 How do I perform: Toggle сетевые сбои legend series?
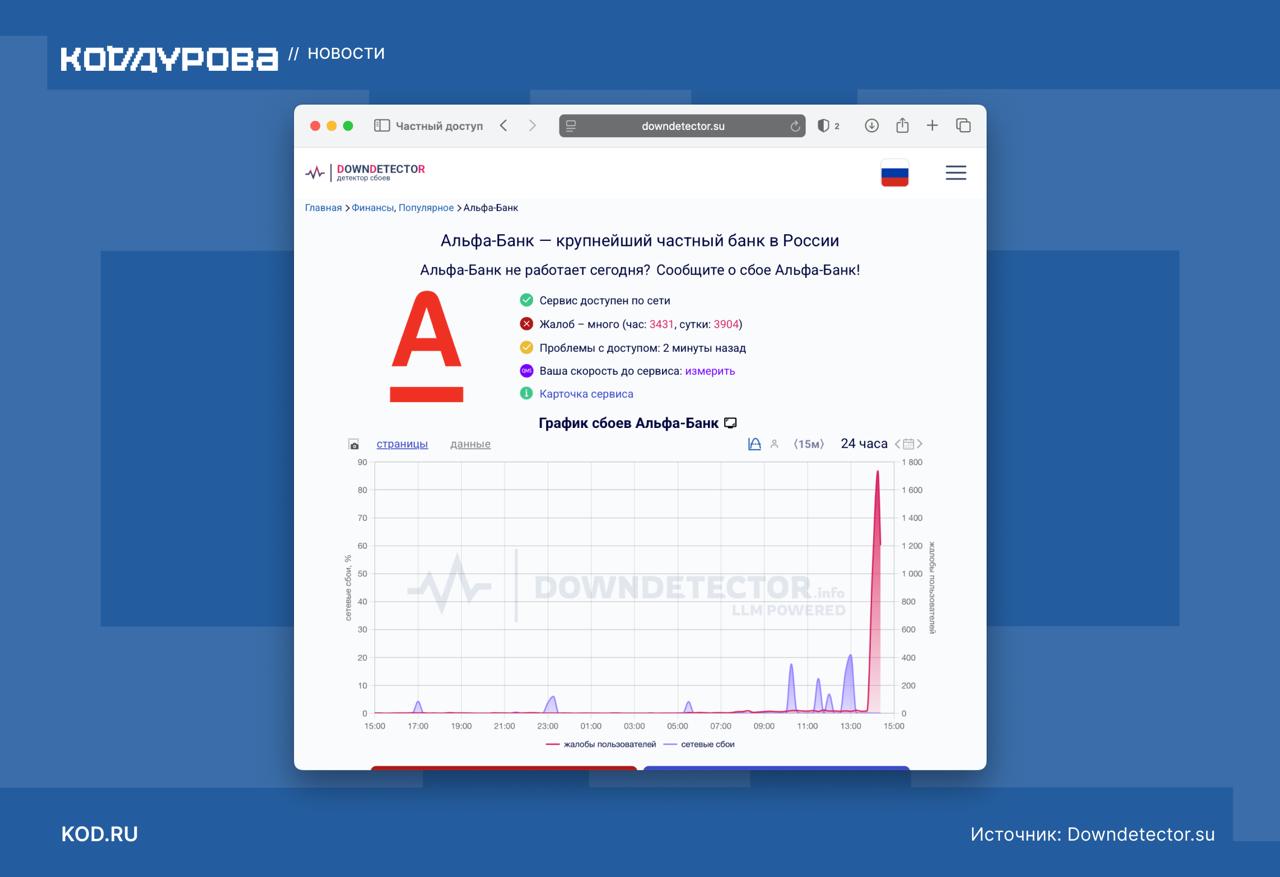coord(699,744)
